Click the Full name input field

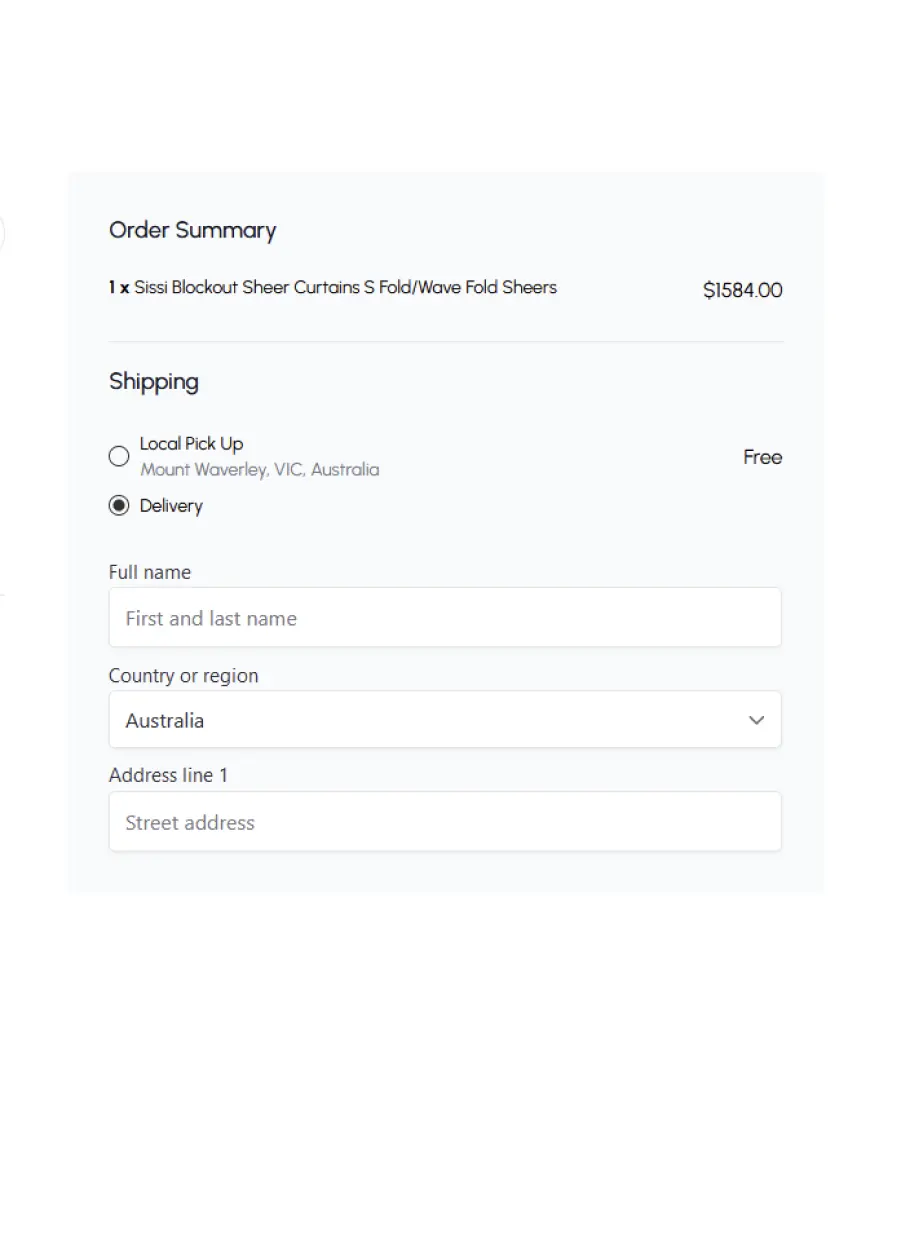point(445,618)
